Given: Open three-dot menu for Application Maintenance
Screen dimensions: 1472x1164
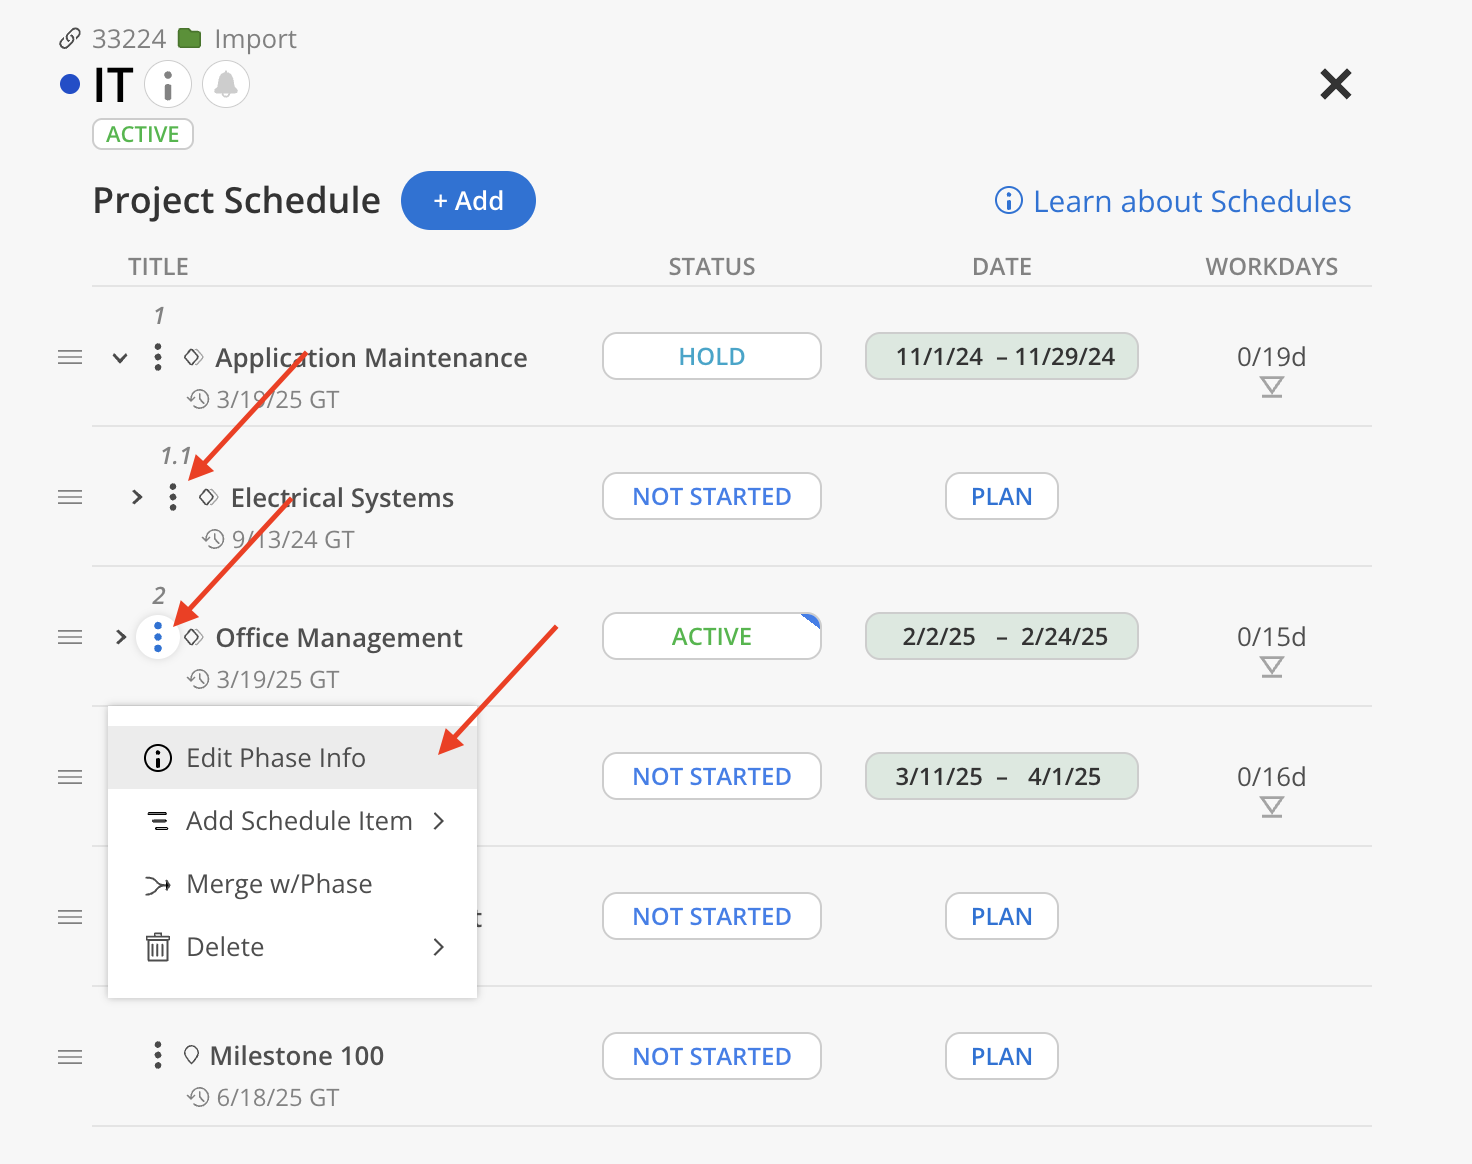Looking at the screenshot, I should (x=158, y=357).
